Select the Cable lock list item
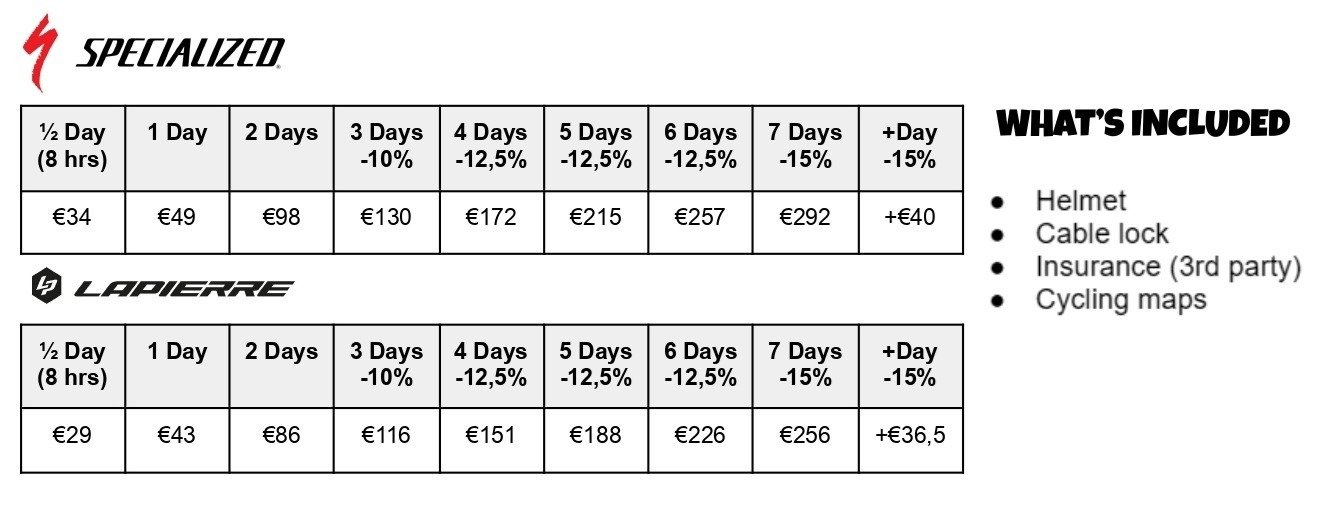 coord(1101,234)
